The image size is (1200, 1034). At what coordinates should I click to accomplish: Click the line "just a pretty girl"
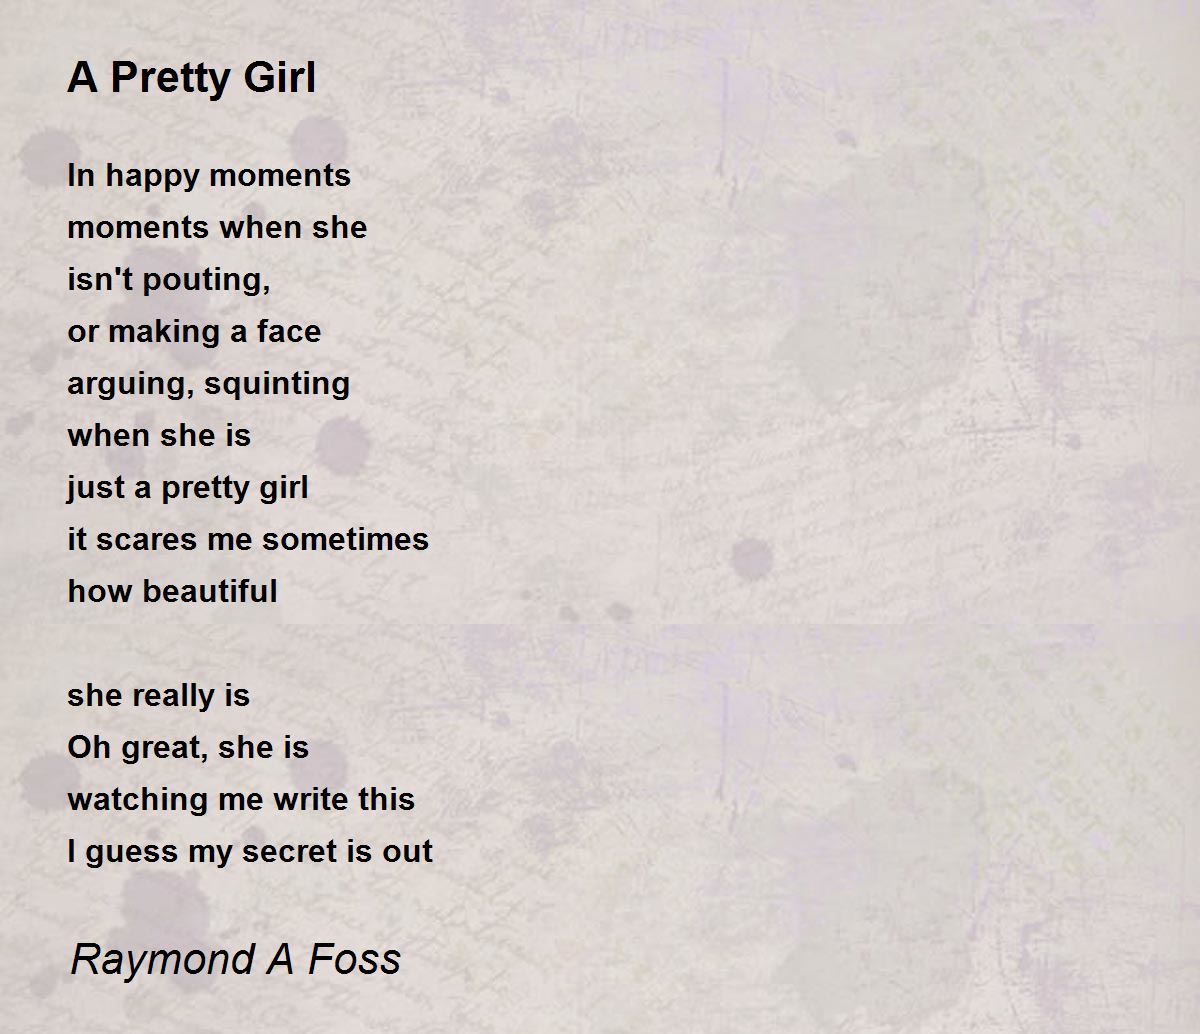click(x=188, y=487)
